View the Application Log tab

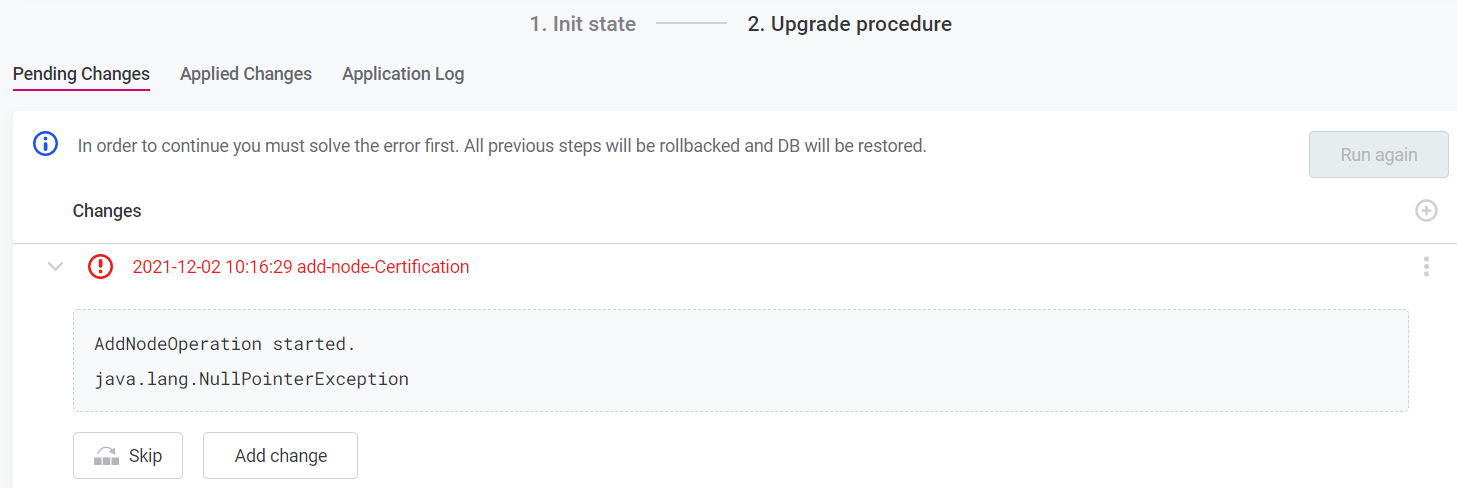(403, 74)
